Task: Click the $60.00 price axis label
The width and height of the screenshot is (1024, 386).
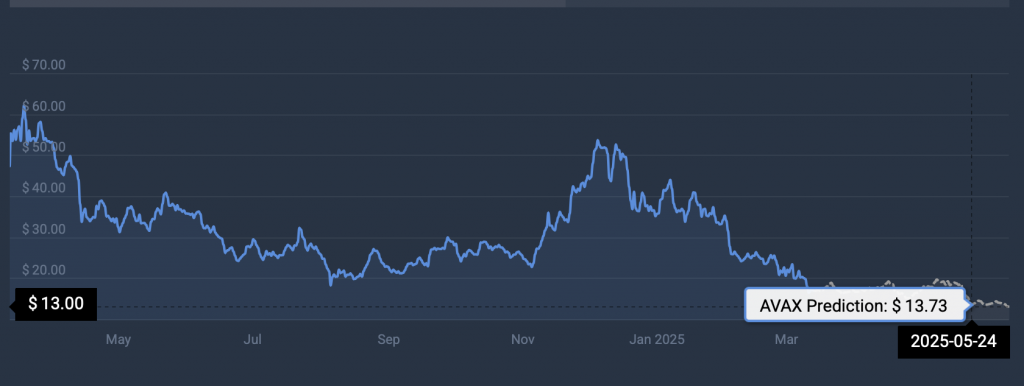Action: [x=44, y=106]
